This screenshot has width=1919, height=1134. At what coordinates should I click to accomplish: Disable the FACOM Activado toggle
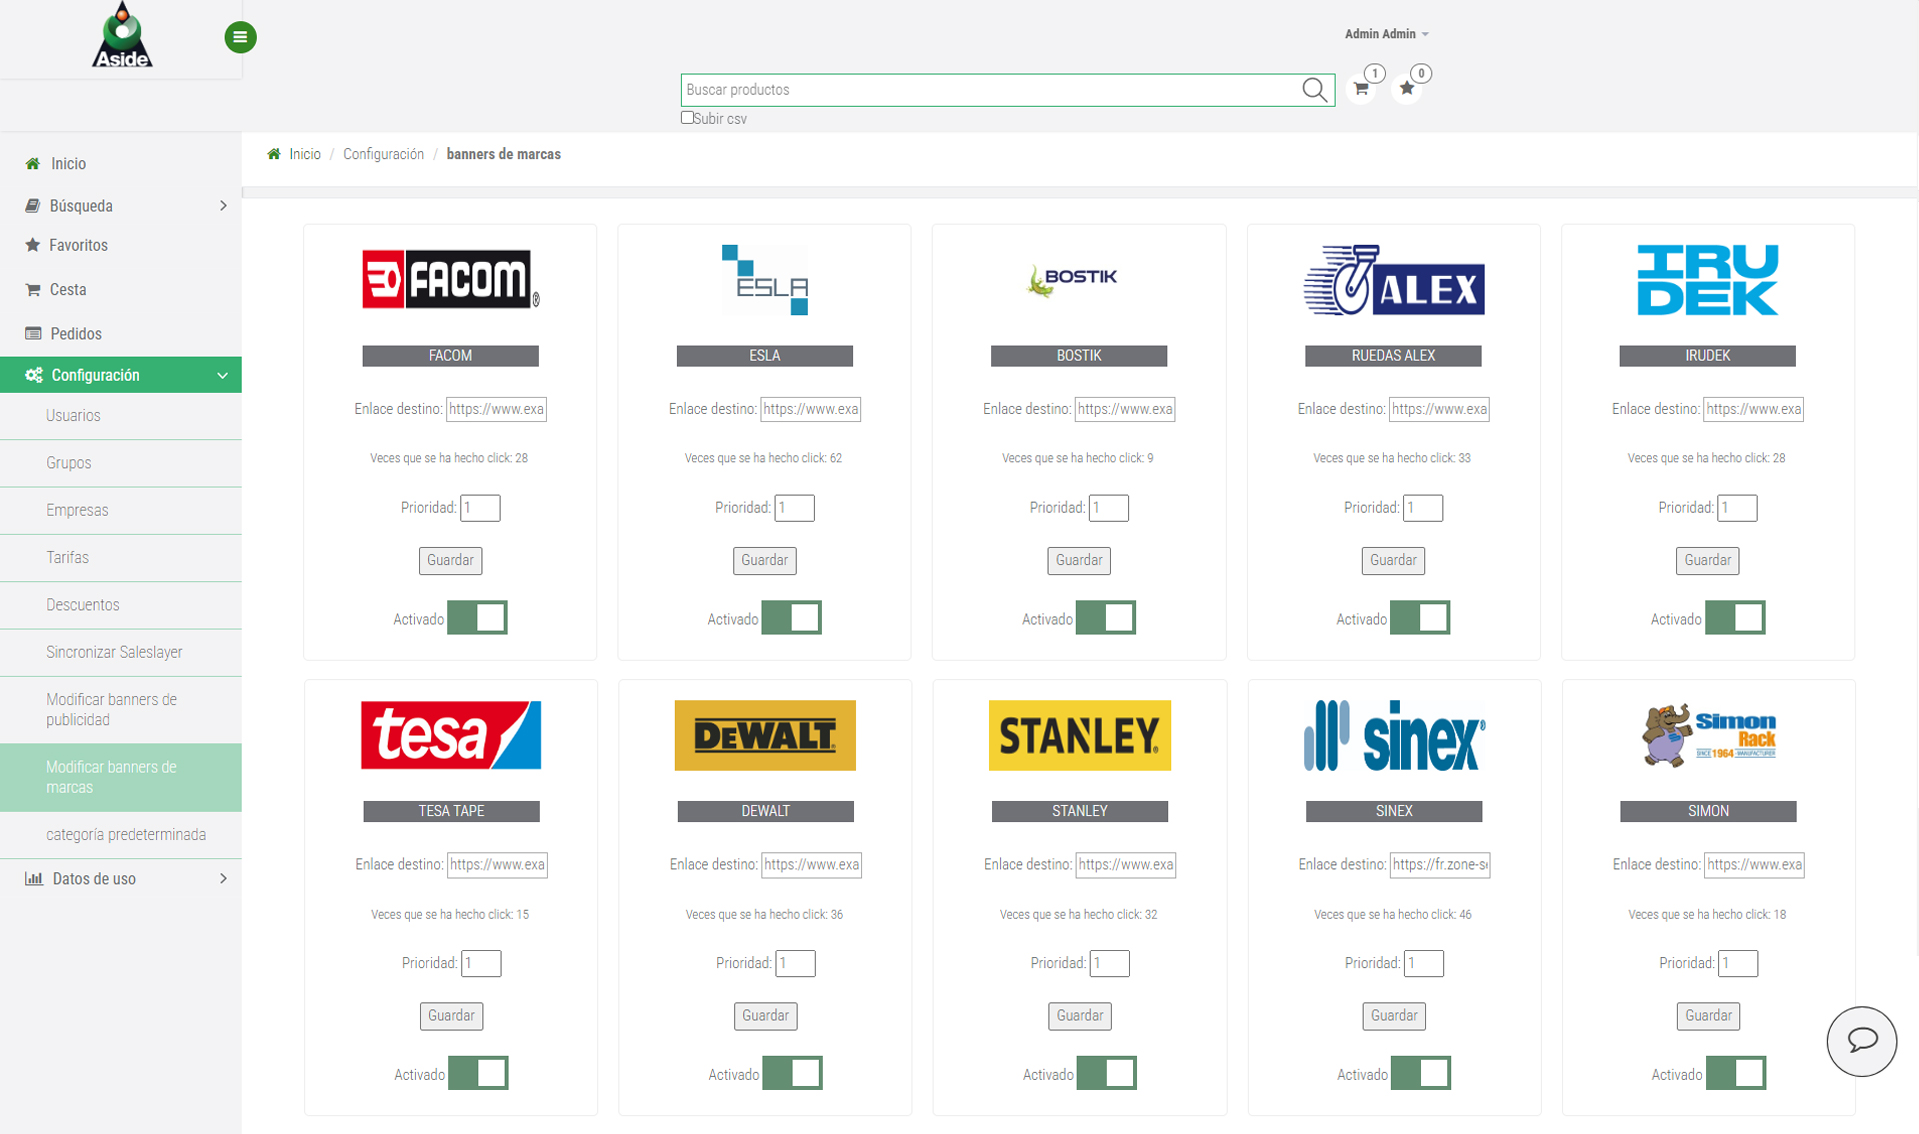tap(477, 618)
